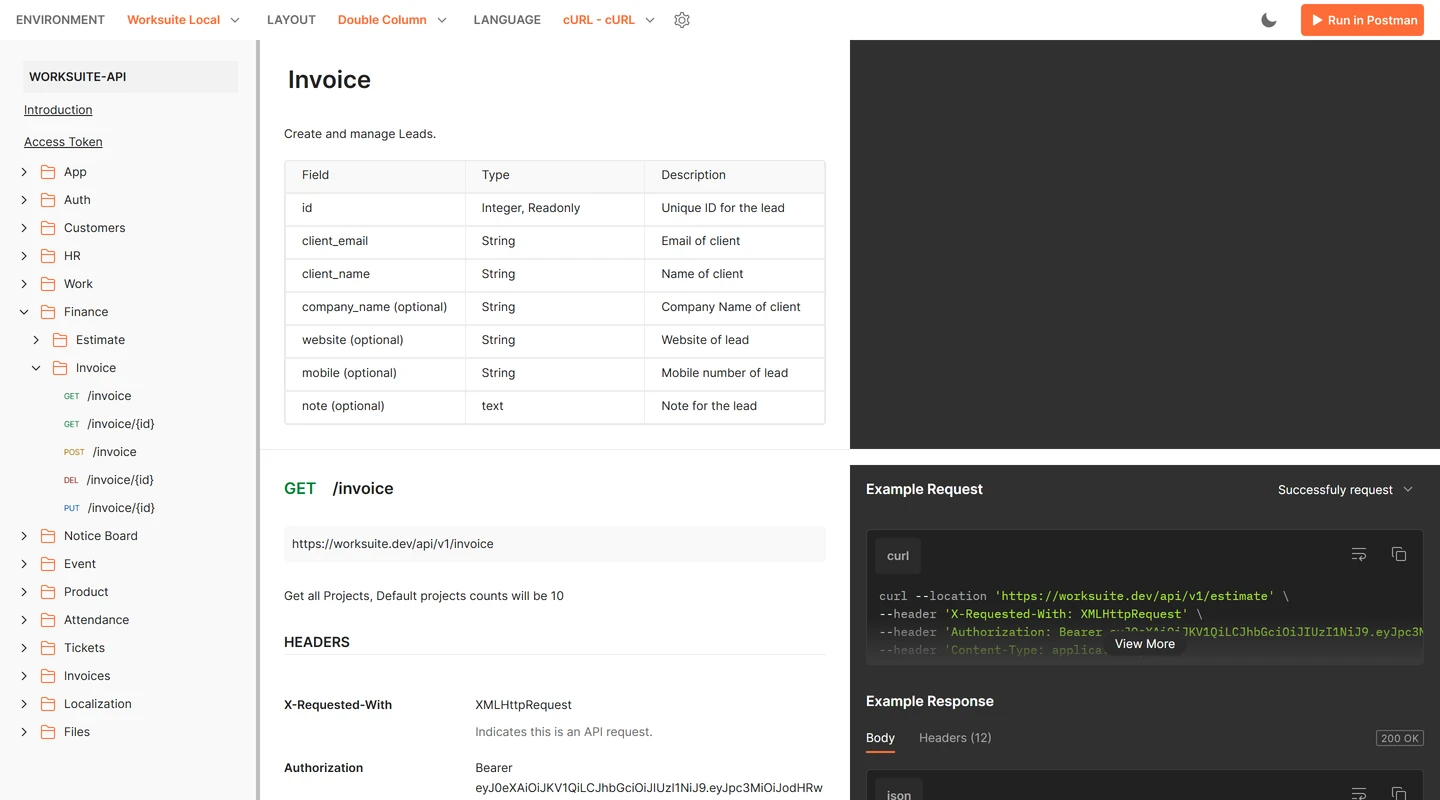Open the Access Token link
The image size is (1440, 800).
click(63, 142)
